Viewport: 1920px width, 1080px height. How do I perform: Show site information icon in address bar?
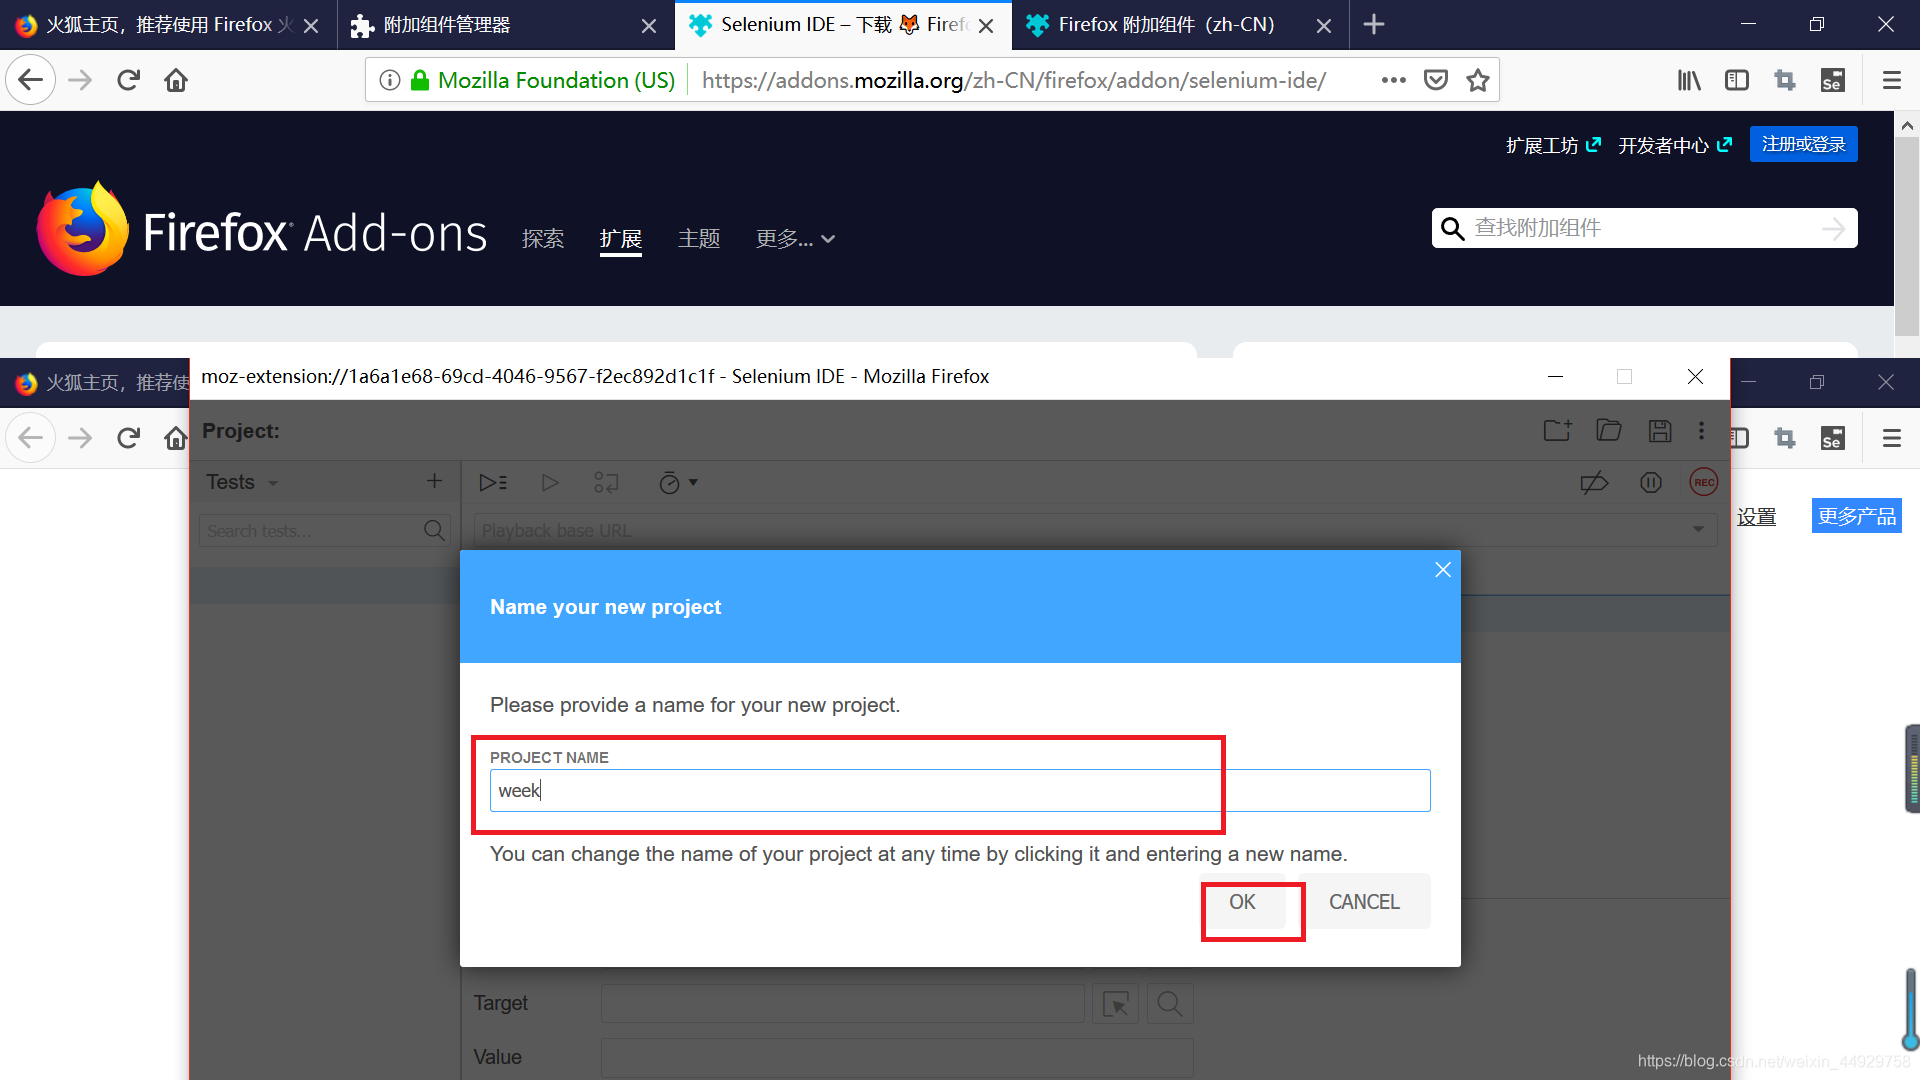(x=390, y=80)
